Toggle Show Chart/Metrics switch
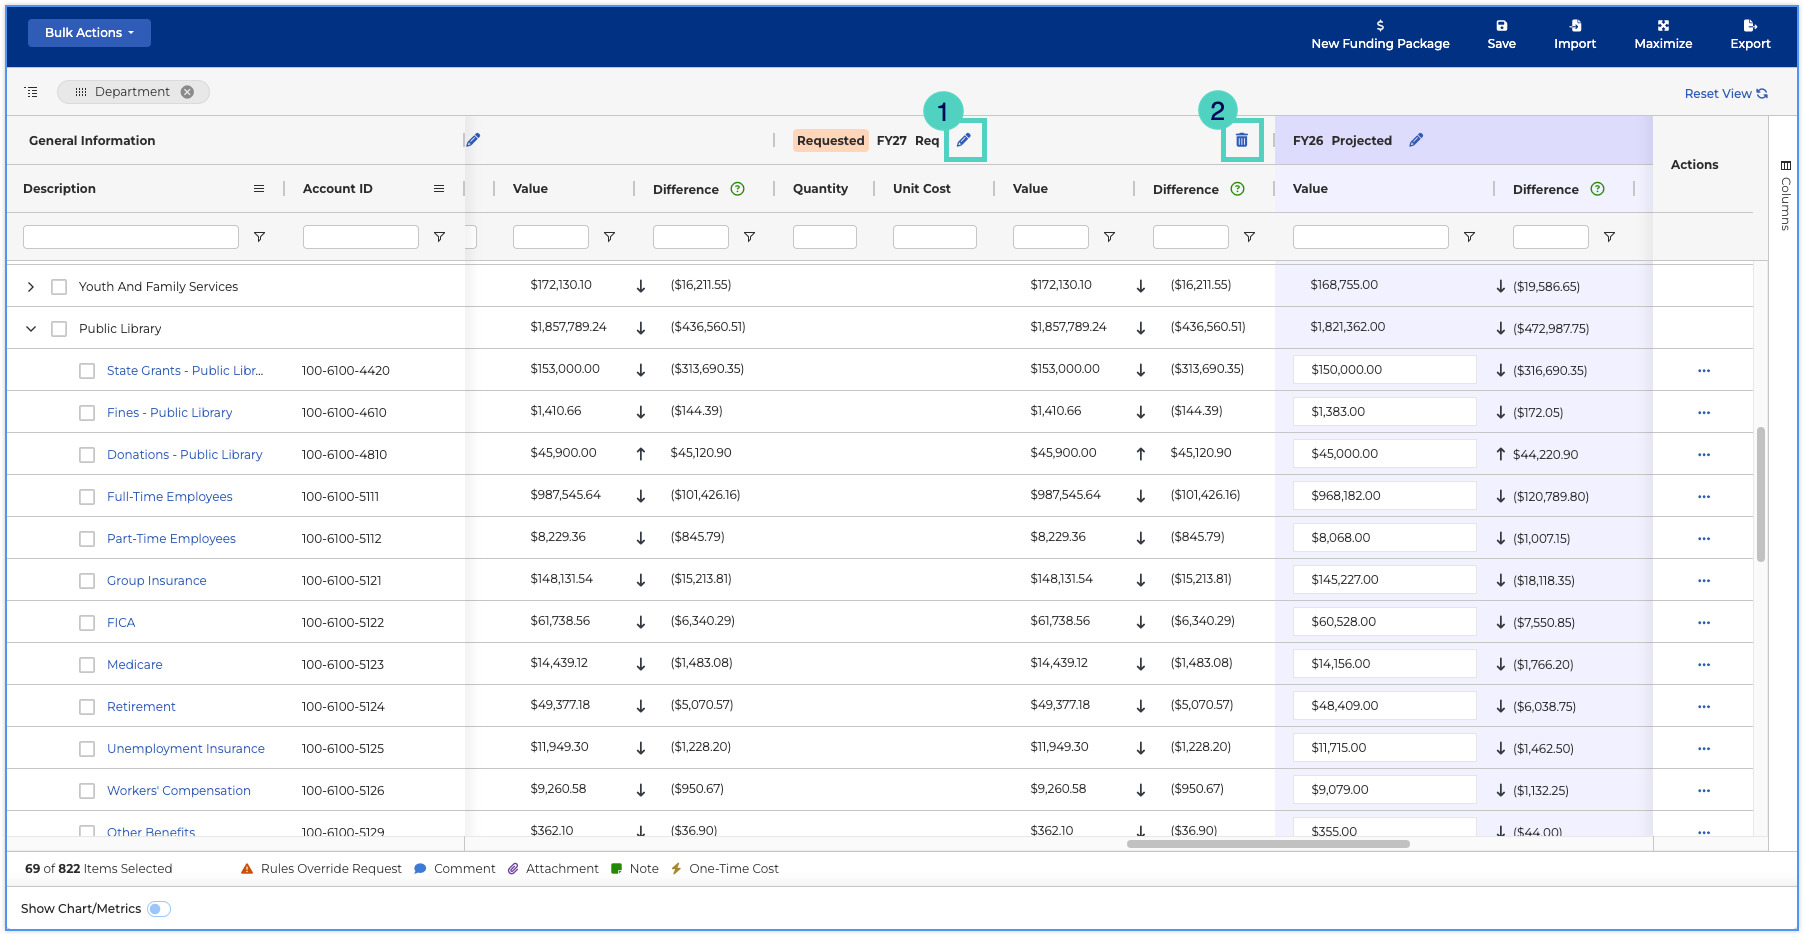 (x=159, y=909)
